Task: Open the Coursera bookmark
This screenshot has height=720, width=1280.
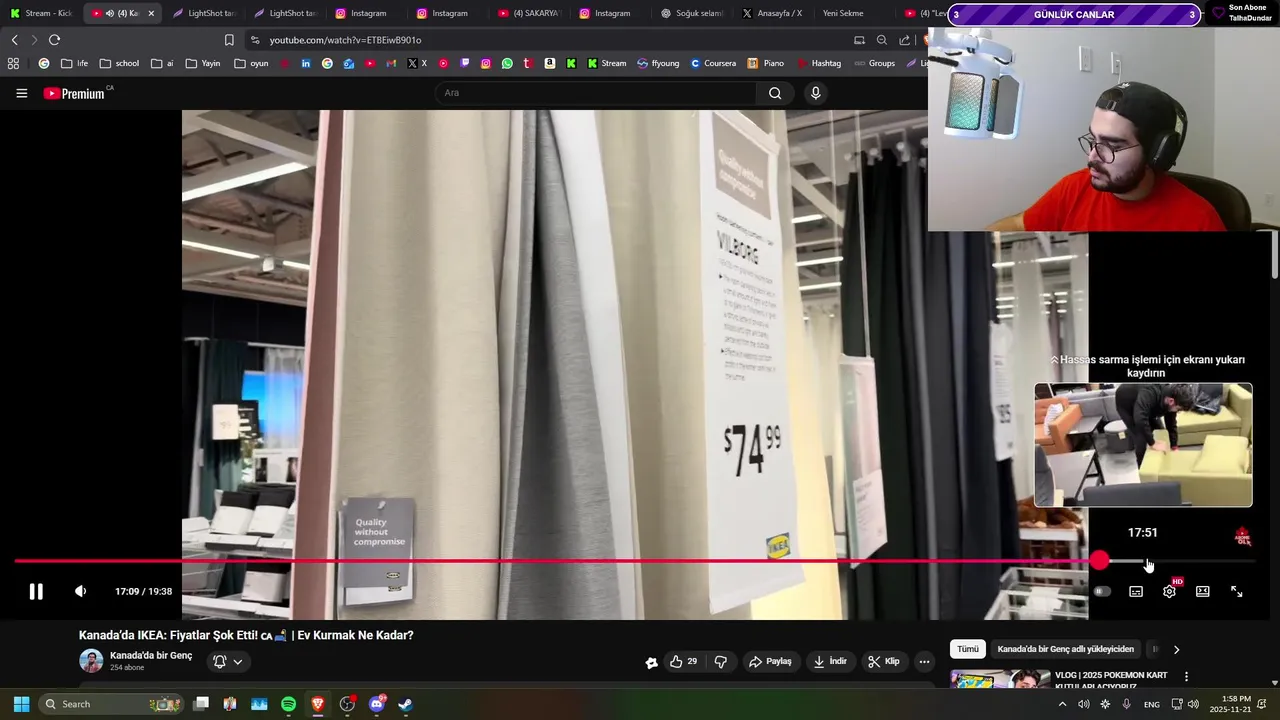Action: tap(713, 63)
